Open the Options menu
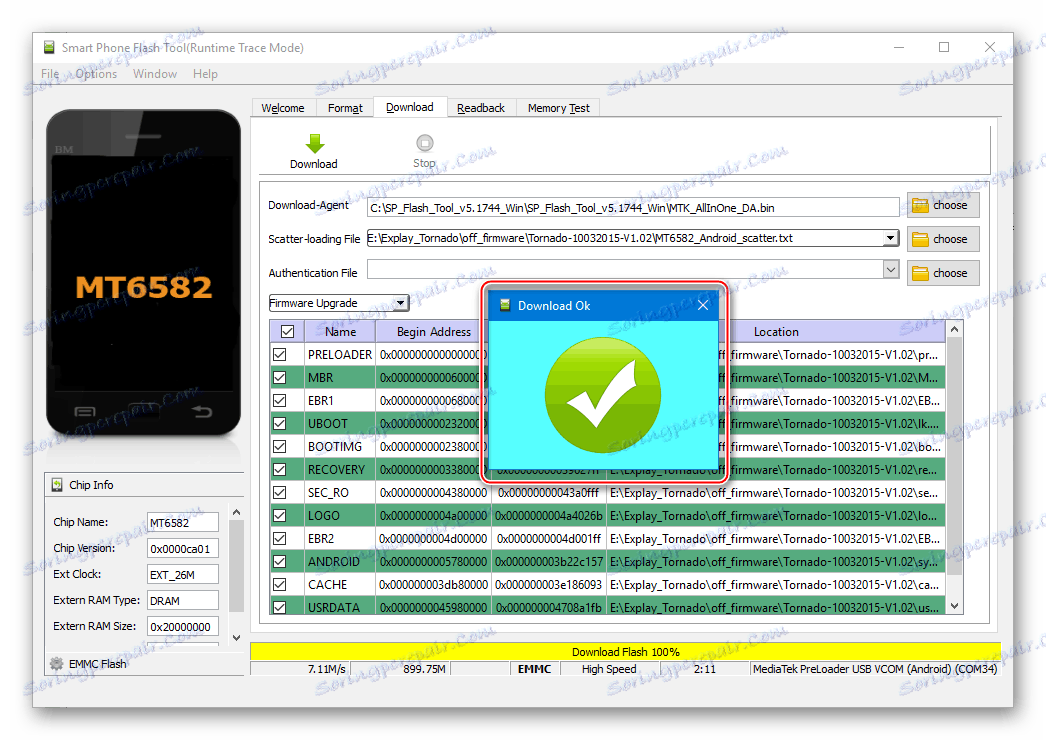Viewport: 1046px width, 740px height. click(x=96, y=74)
